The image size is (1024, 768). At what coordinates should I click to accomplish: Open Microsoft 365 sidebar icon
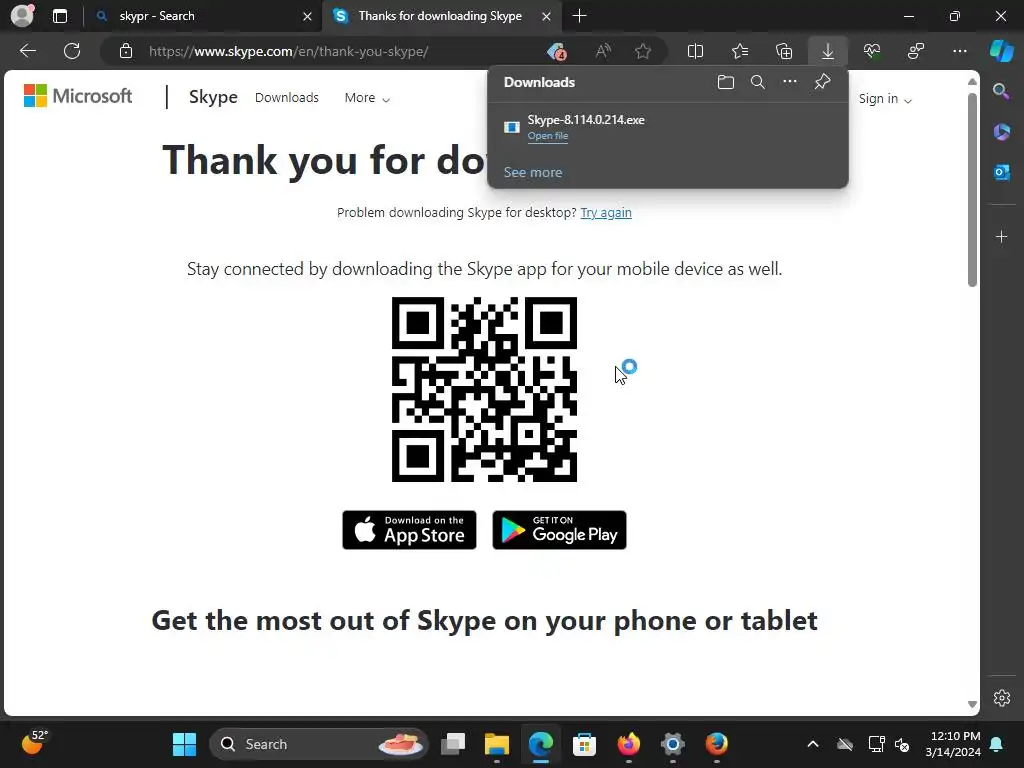click(x=1001, y=132)
